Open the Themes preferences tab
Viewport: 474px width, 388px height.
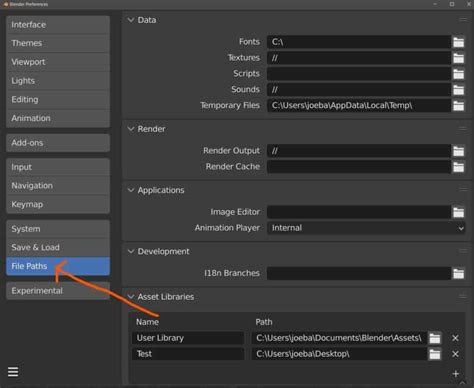[x=58, y=43]
